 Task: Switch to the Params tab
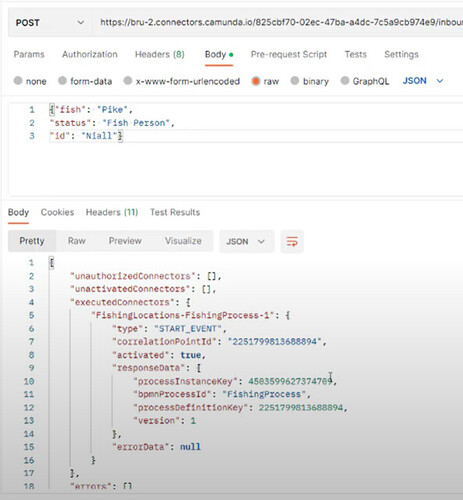29,54
